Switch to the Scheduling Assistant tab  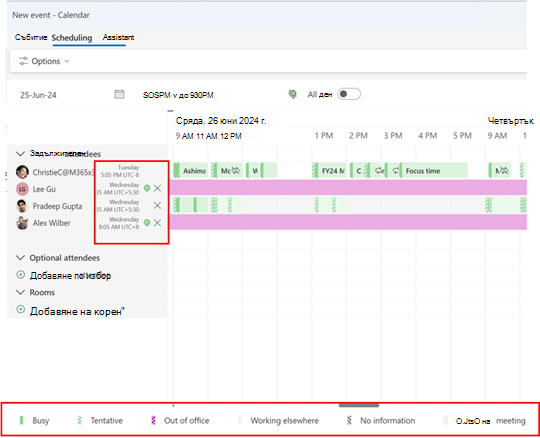(93, 38)
